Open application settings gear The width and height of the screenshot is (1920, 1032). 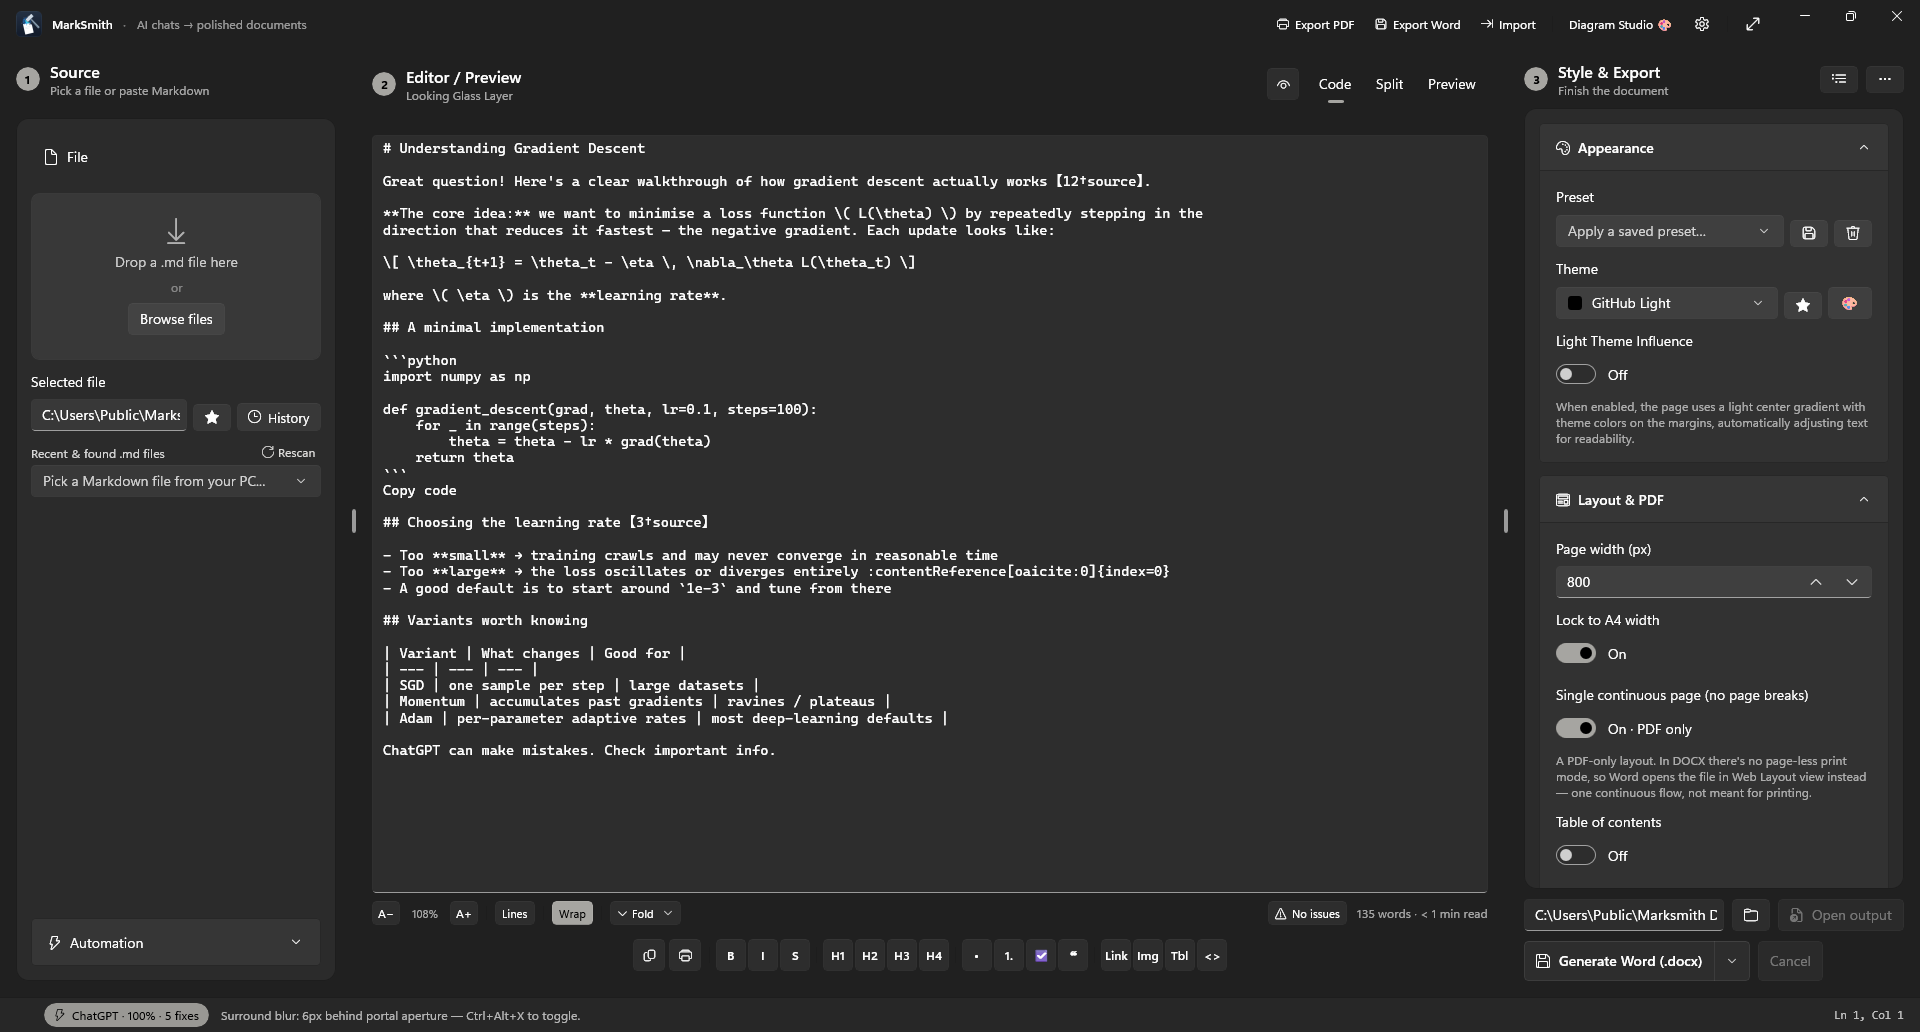[x=1702, y=24]
